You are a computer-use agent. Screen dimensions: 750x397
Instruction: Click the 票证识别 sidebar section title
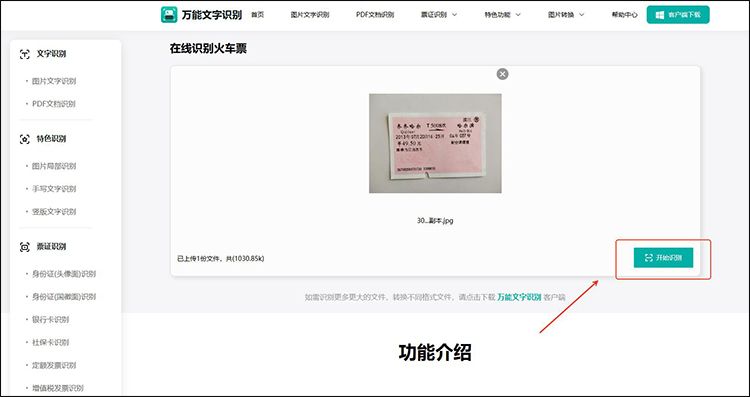(51, 247)
